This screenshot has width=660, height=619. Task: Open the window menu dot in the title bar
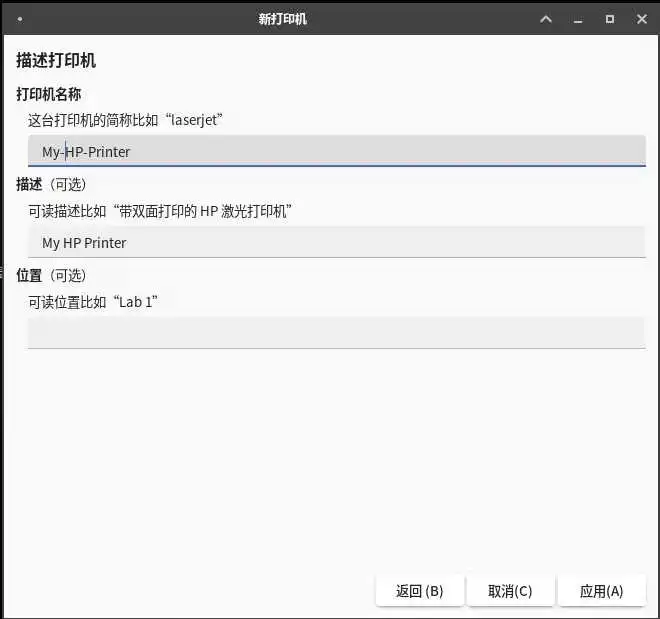point(20,19)
